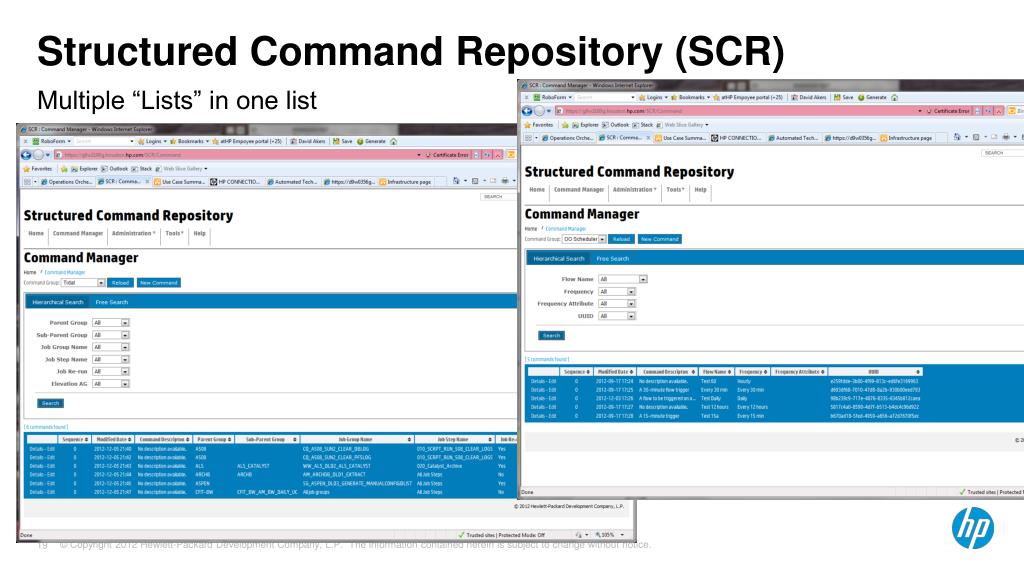Click pink address bar in left window
Viewport: 1024px width, 576px height.
coord(238,155)
